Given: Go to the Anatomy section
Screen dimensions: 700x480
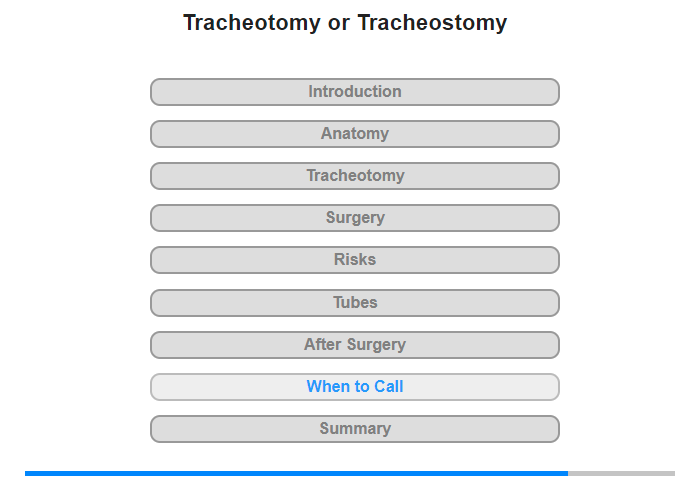Looking at the screenshot, I should [355, 134].
